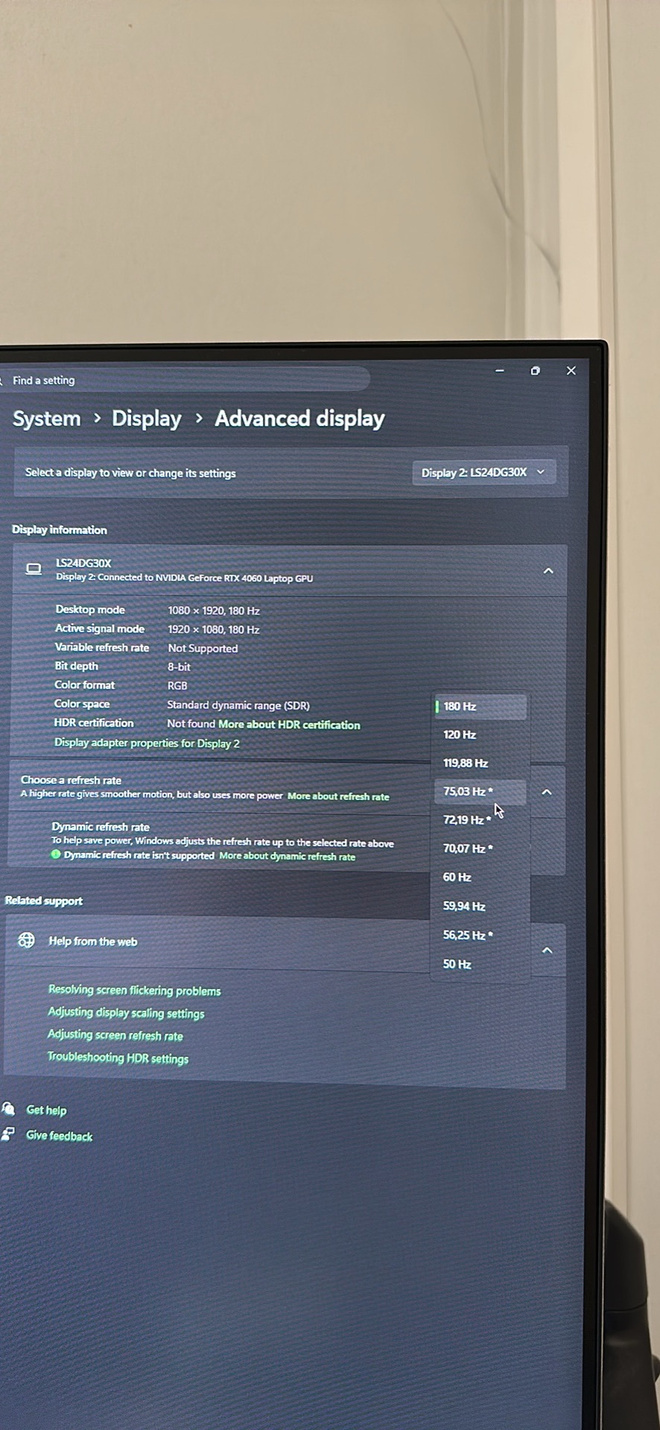
Task: Open More about dynamic refresh rate link
Action: [287, 856]
